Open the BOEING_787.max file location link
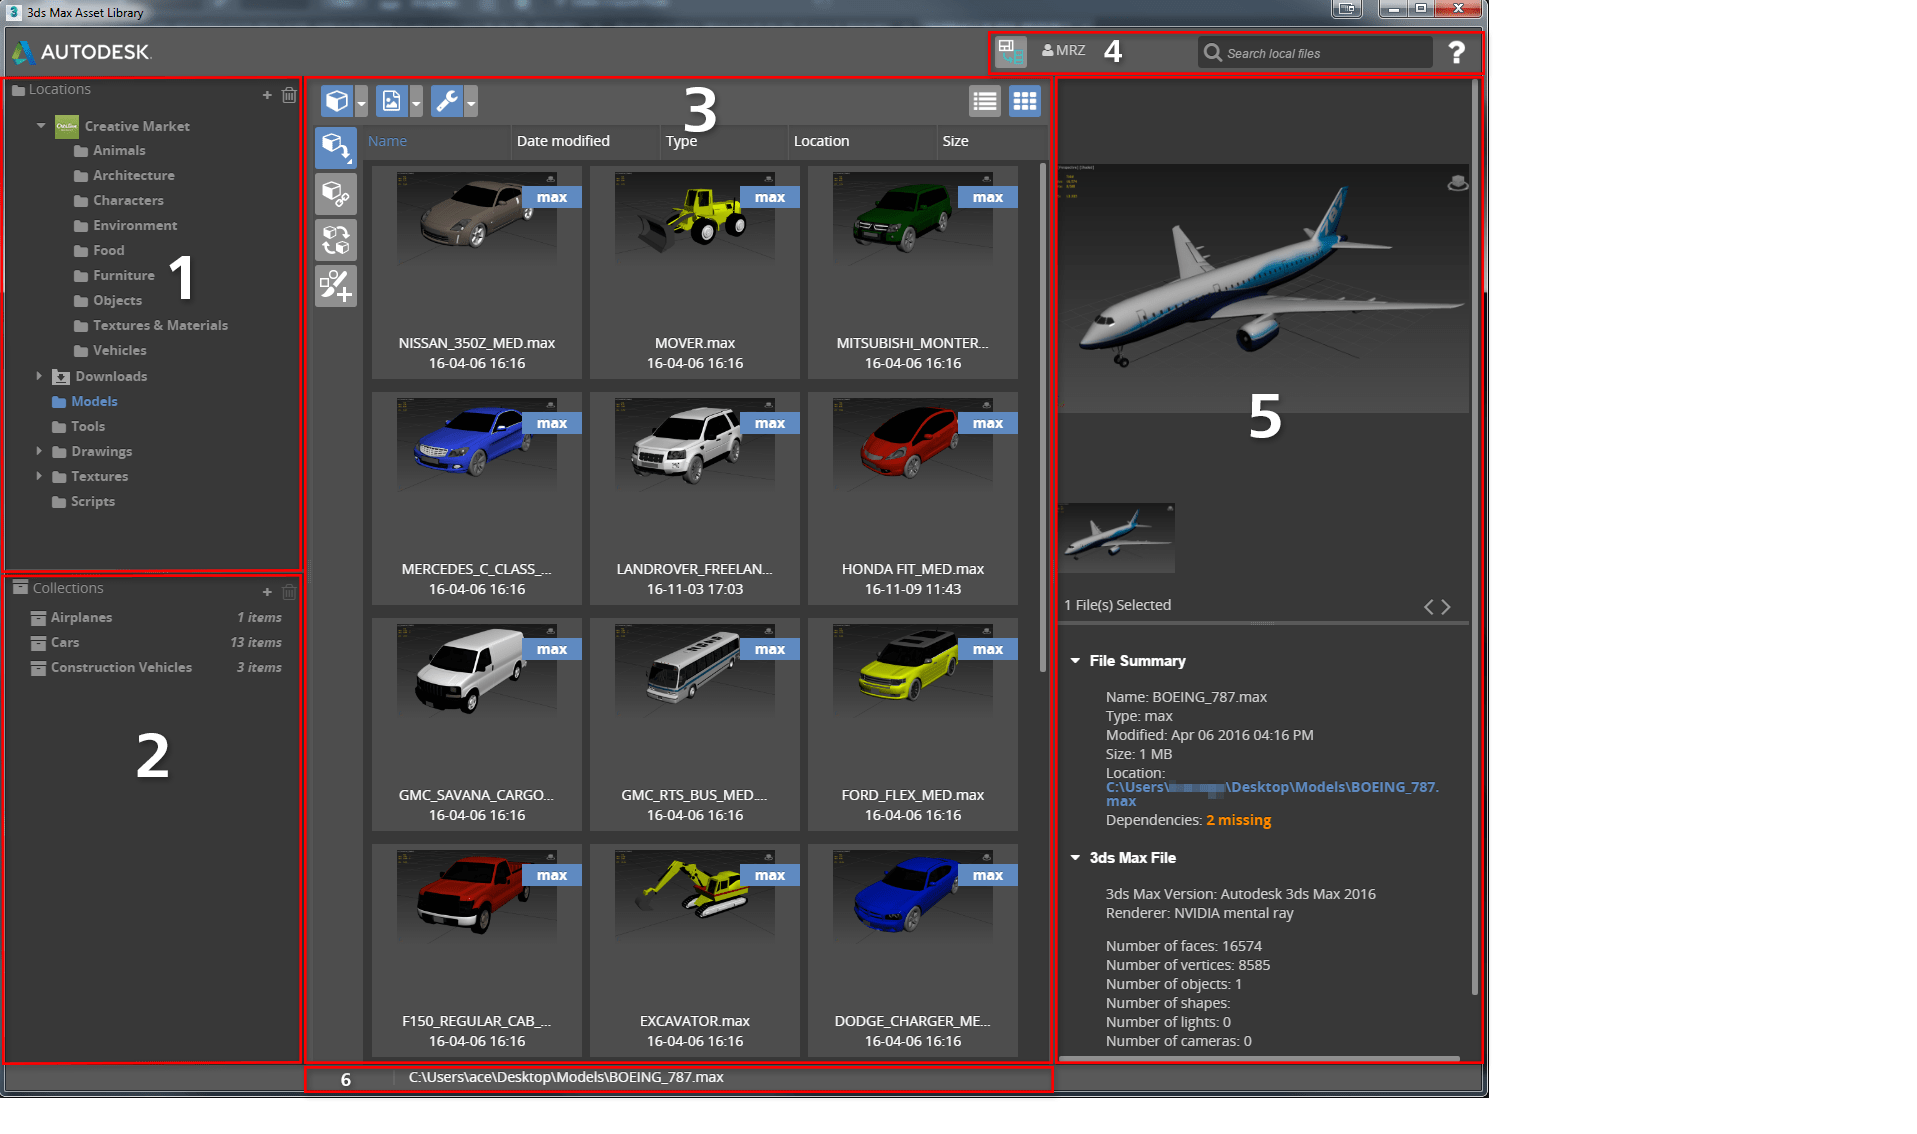The image size is (1917, 1134). click(1272, 794)
